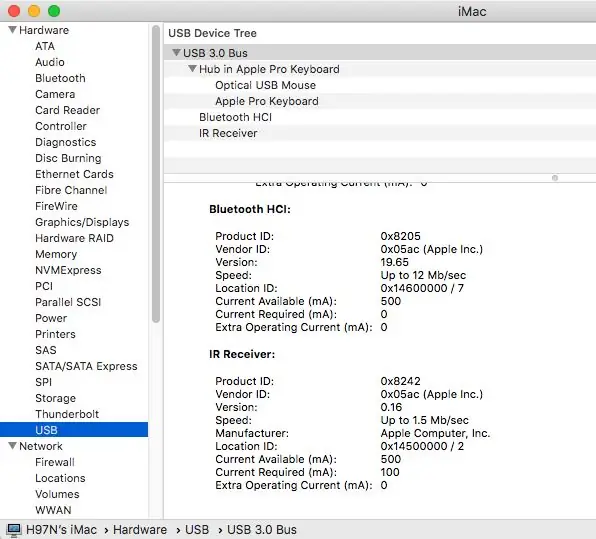The width and height of the screenshot is (596, 539).
Task: Open Fibre Channel category
Action: (71, 190)
